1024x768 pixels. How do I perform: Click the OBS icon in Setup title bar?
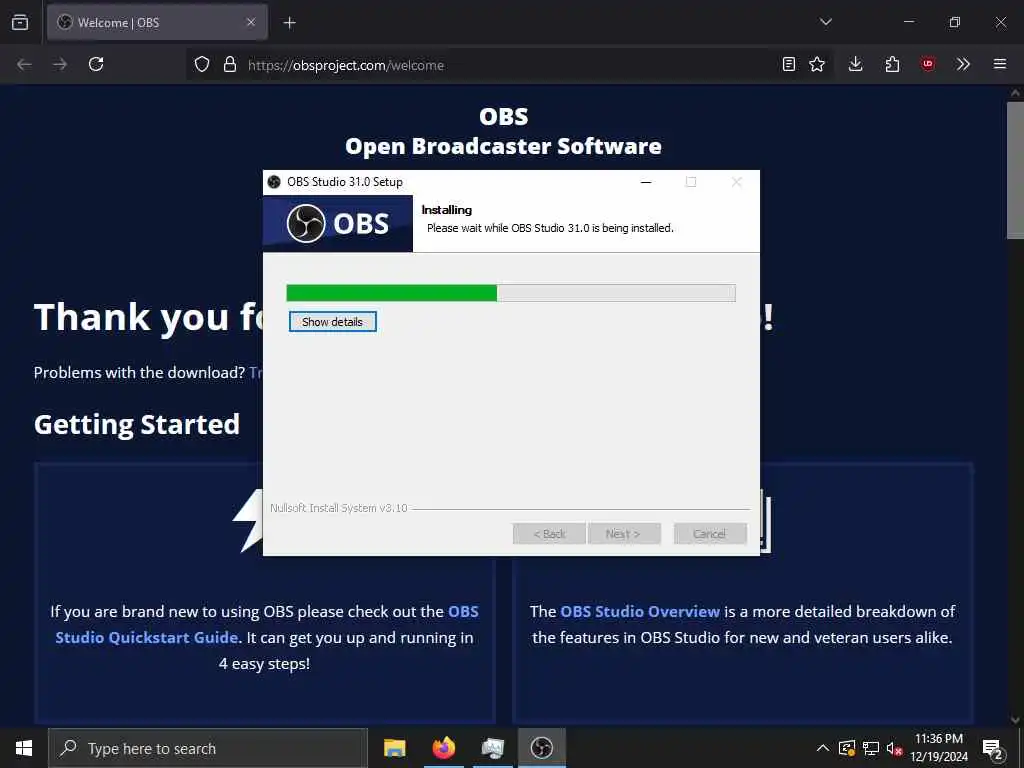[x=274, y=182]
